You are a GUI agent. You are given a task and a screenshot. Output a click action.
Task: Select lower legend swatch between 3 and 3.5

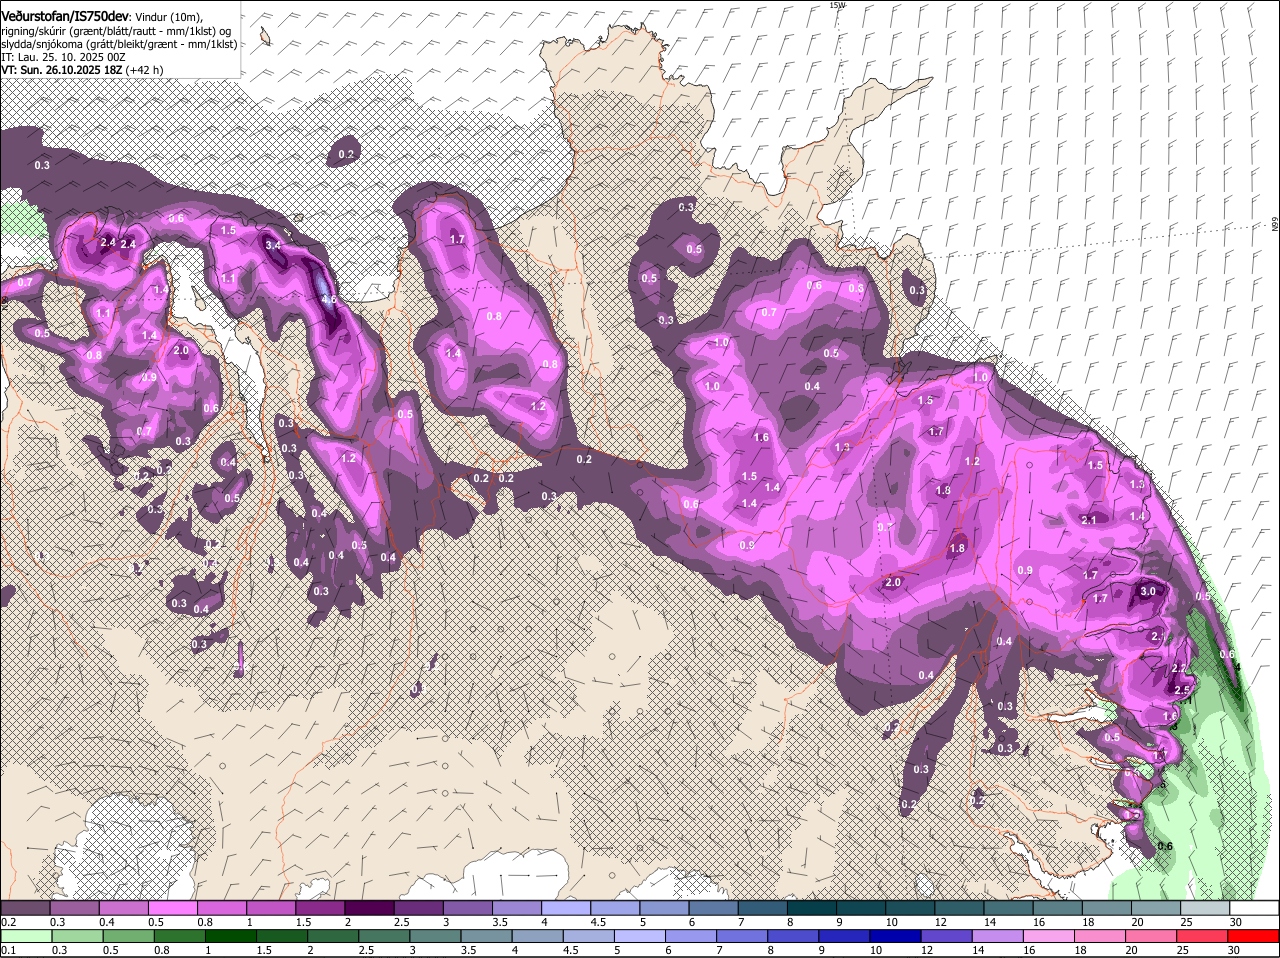click(x=437, y=936)
